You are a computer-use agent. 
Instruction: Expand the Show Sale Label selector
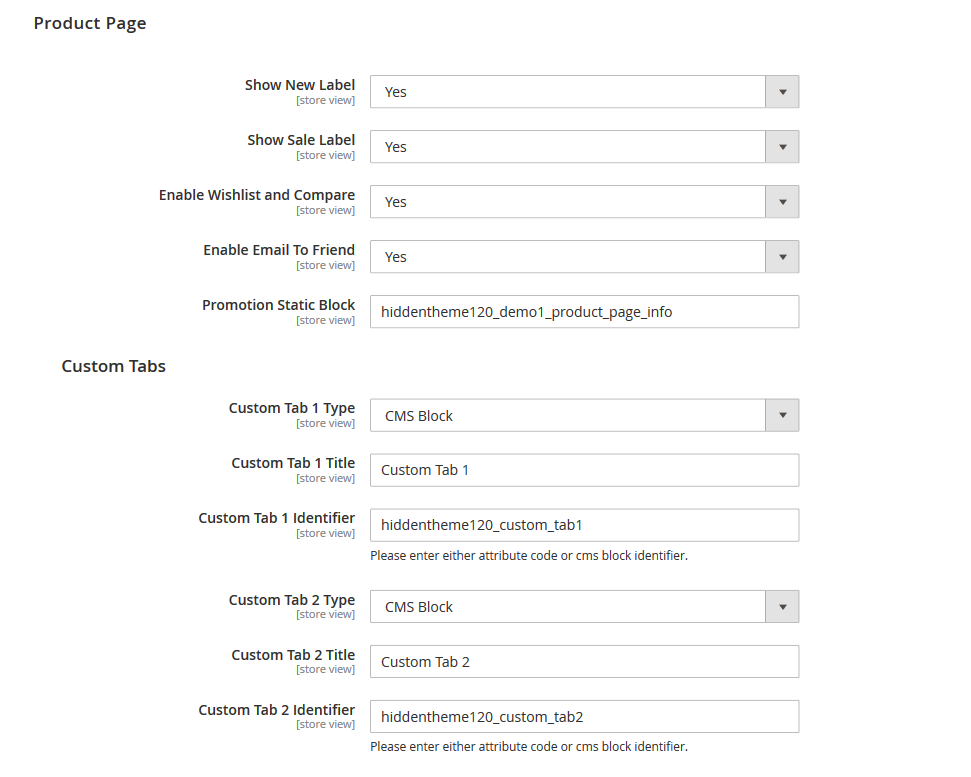(x=583, y=146)
